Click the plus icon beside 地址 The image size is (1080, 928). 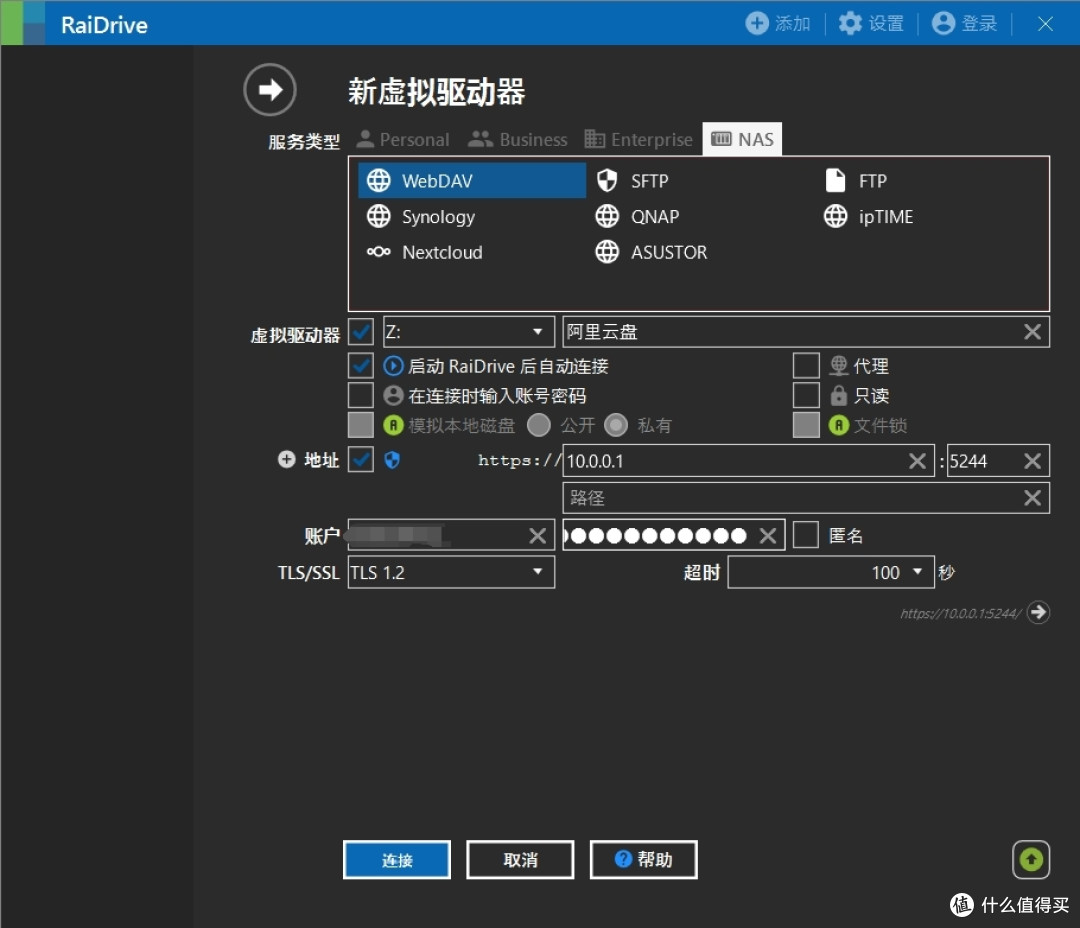click(287, 460)
